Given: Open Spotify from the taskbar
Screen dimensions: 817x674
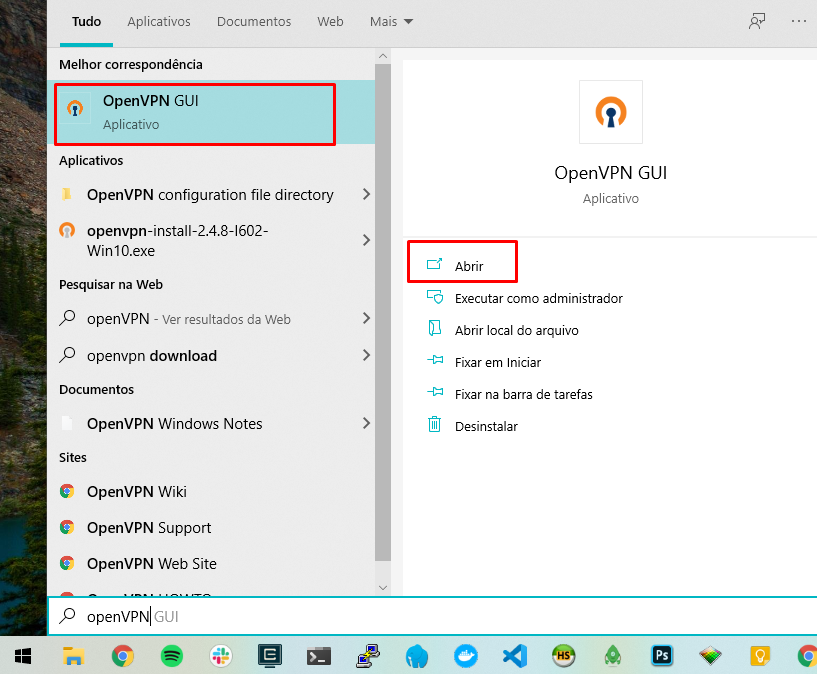Looking at the screenshot, I should click(171, 656).
